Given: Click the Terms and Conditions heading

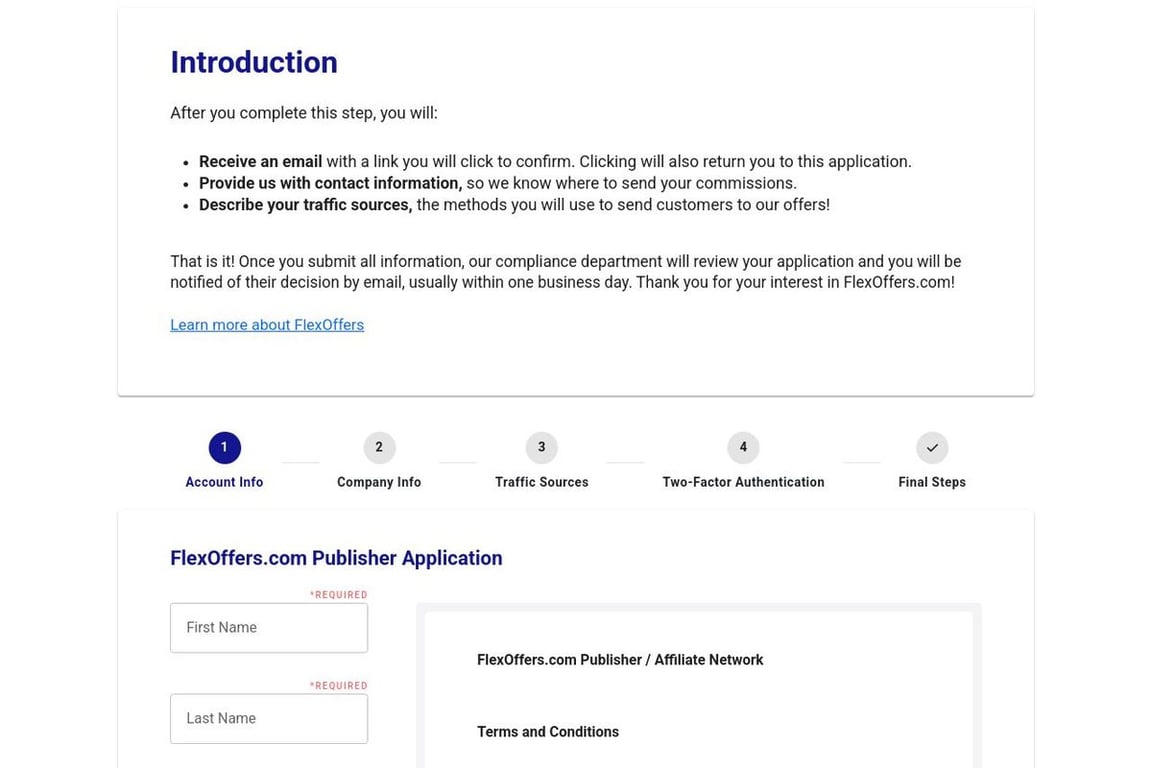Looking at the screenshot, I should pyautogui.click(x=548, y=731).
